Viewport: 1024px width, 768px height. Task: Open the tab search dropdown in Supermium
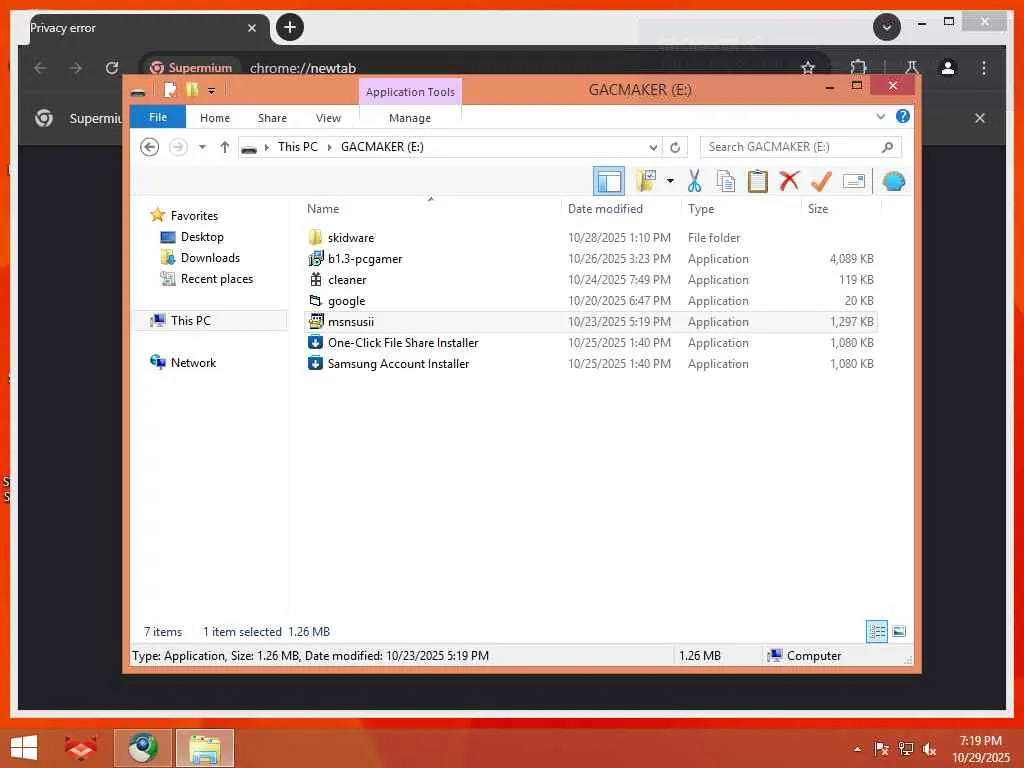886,27
